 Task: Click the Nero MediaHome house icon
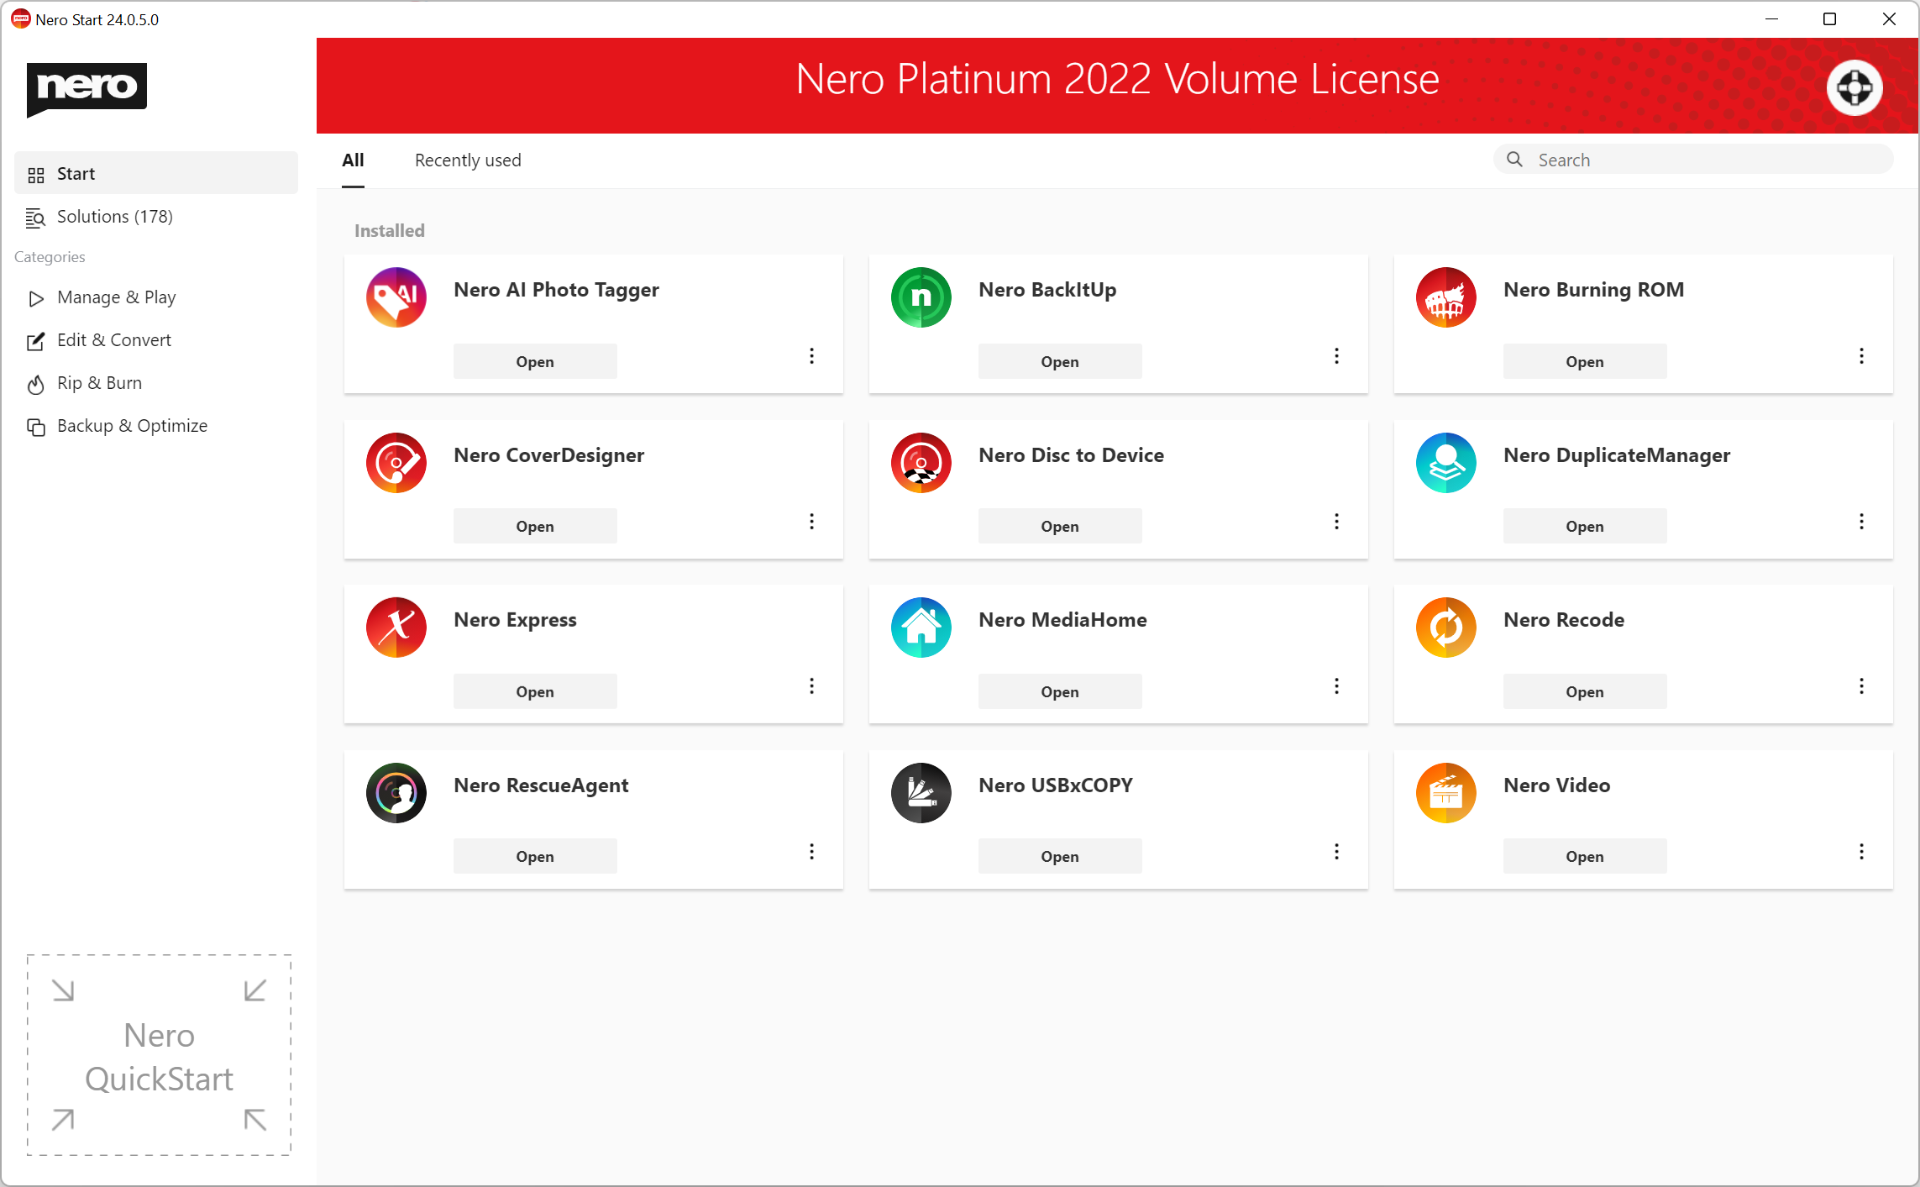[x=921, y=627]
